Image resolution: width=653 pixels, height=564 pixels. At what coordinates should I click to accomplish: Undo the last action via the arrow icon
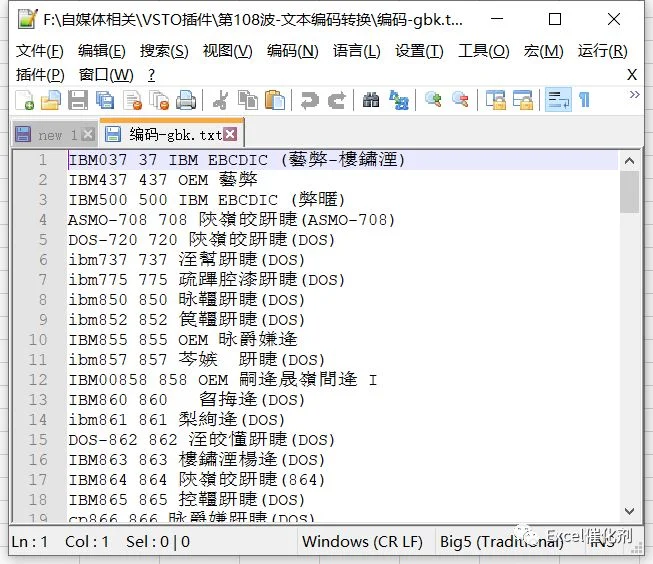309,100
